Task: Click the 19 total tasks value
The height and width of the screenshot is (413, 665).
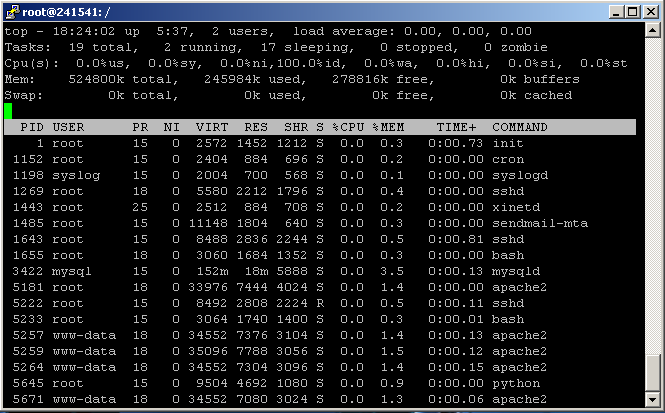Action: [x=104, y=47]
